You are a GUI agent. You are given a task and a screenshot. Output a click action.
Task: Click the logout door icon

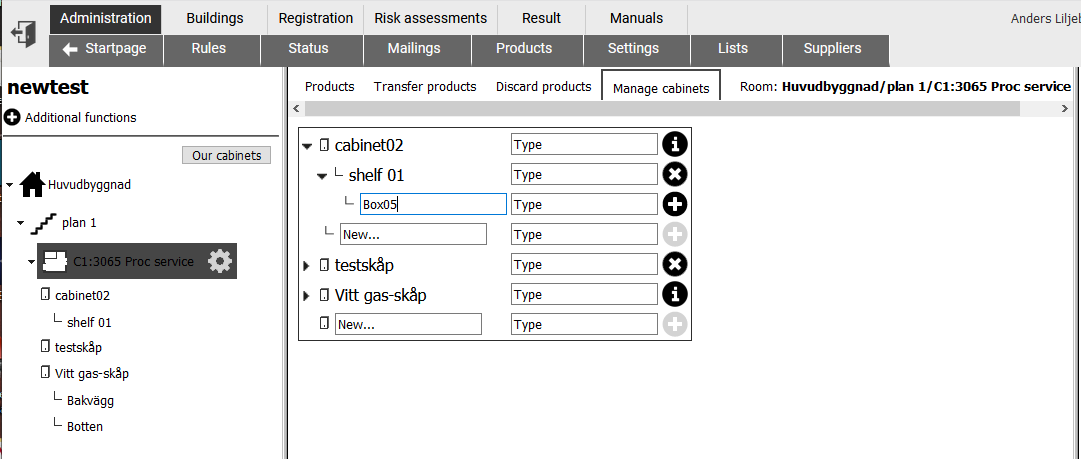(24, 34)
